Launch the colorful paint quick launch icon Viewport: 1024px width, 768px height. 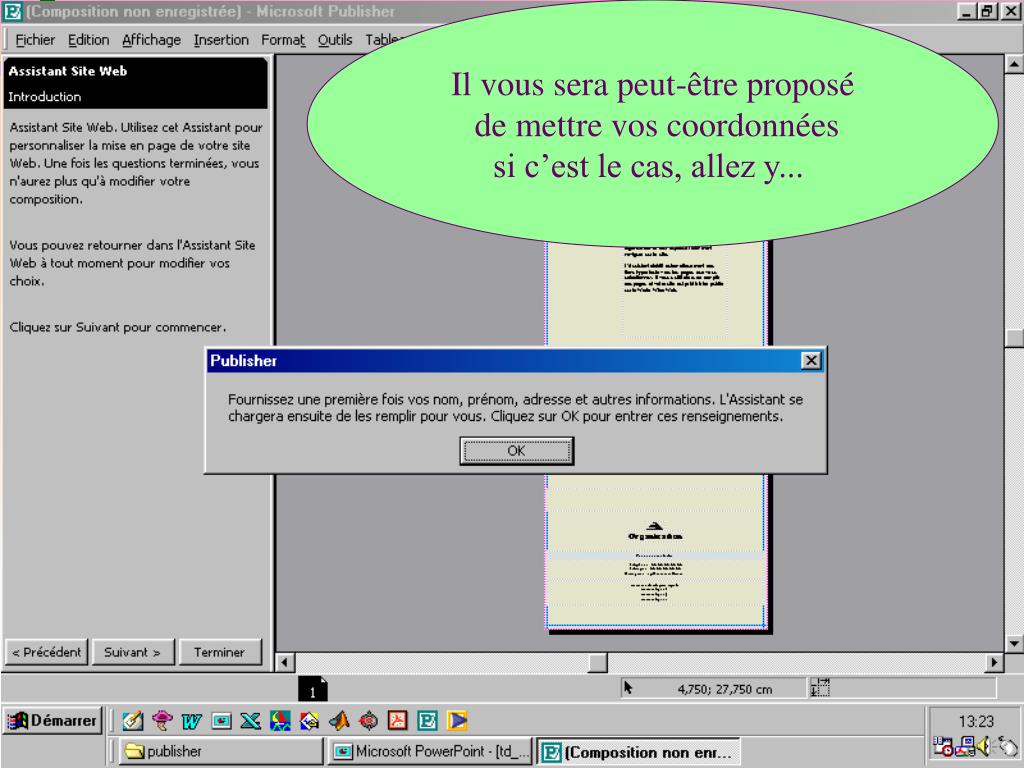[280, 720]
